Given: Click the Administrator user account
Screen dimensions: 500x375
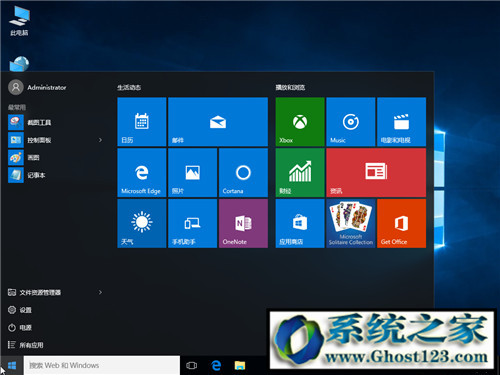Looking at the screenshot, I should [x=37, y=87].
